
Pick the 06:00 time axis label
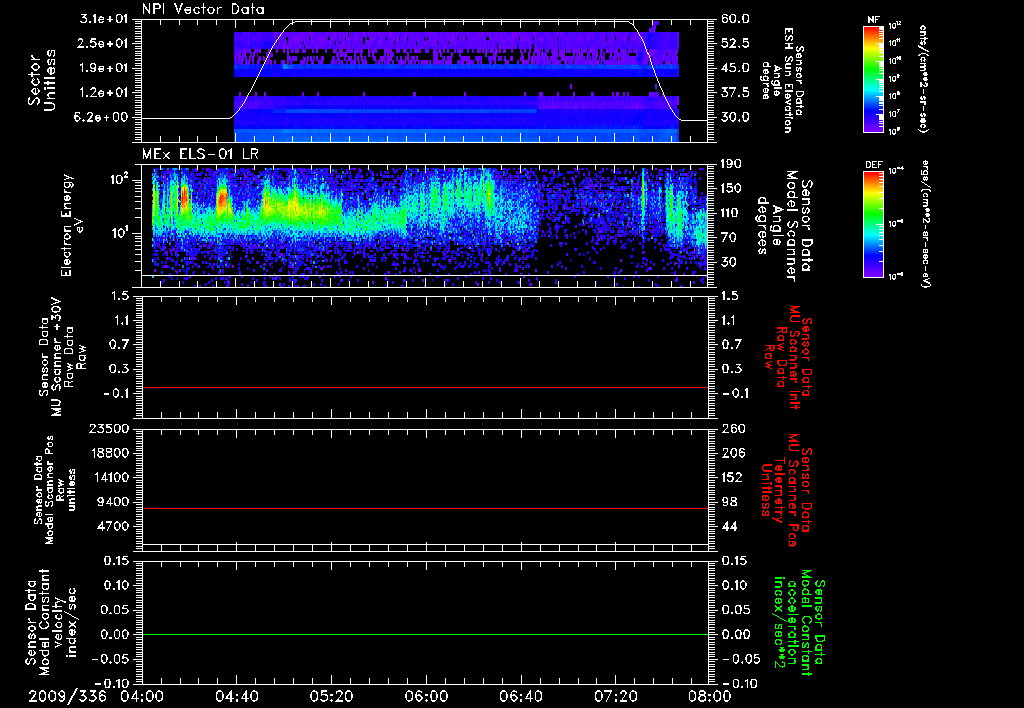[x=426, y=696]
